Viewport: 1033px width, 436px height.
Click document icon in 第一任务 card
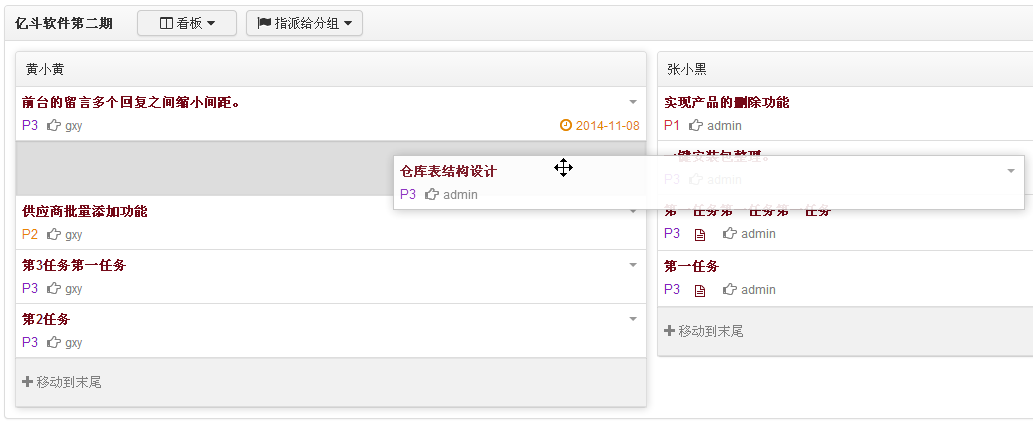[x=700, y=290]
